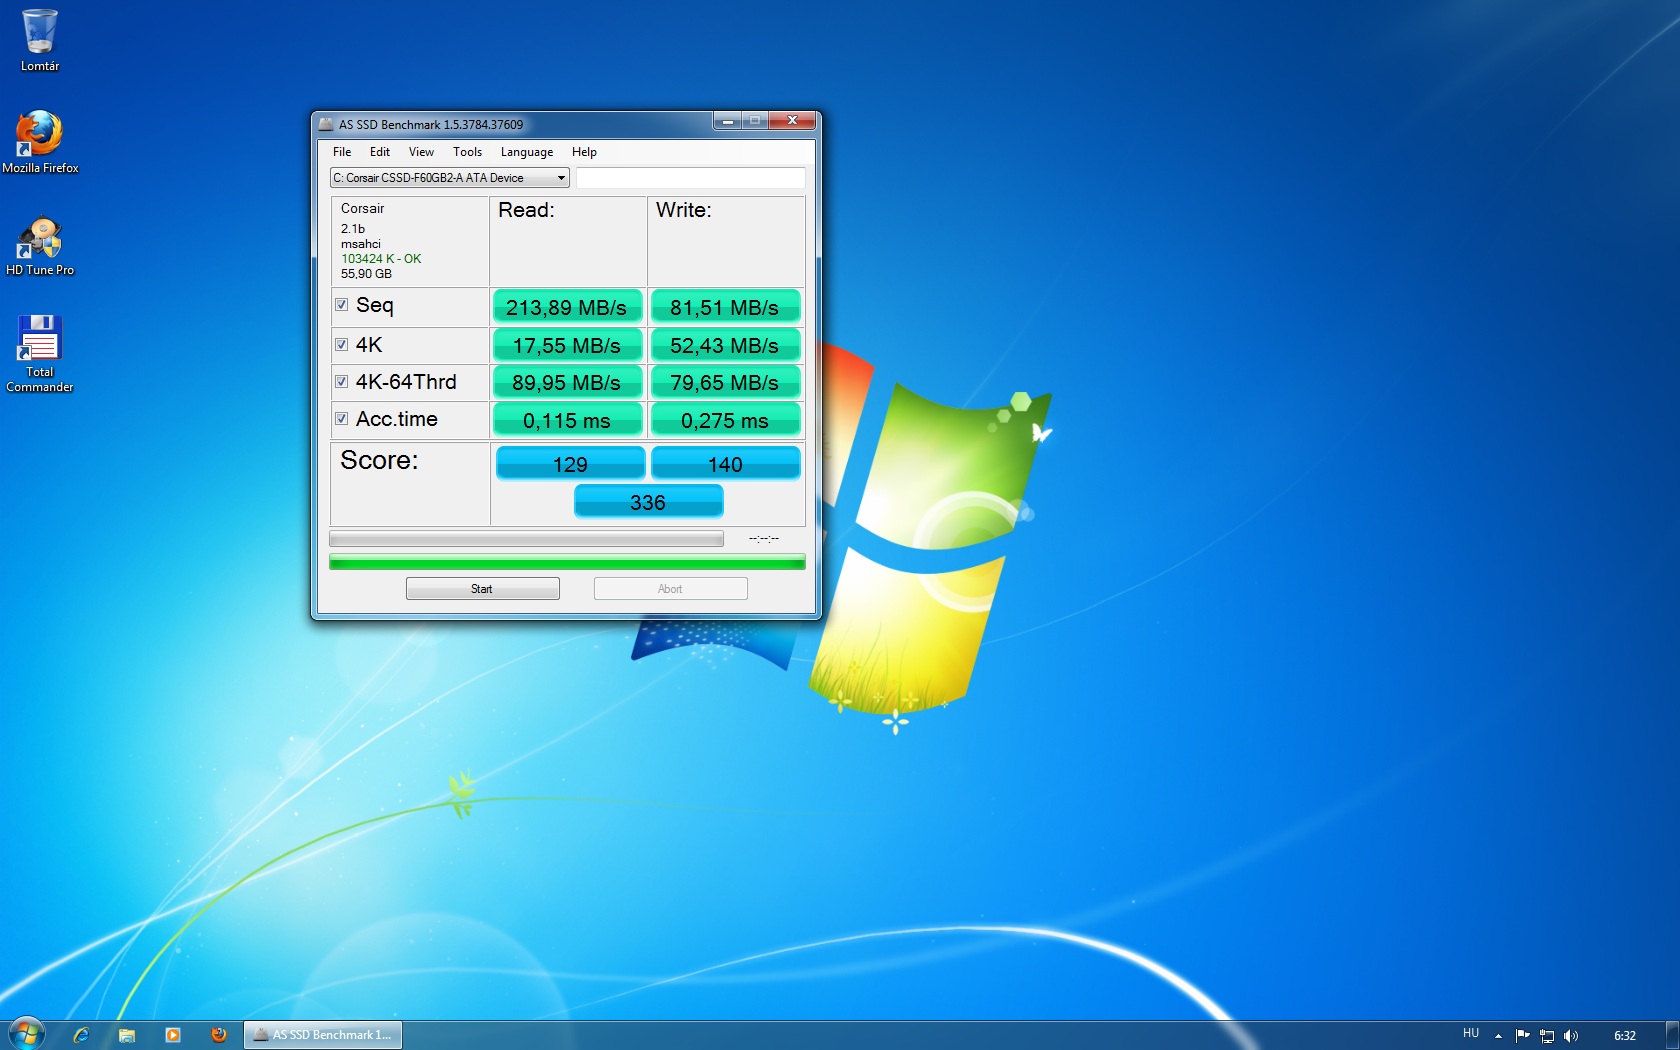Click the AS SSD title bar icon
1680x1050 pixels.
[326, 124]
